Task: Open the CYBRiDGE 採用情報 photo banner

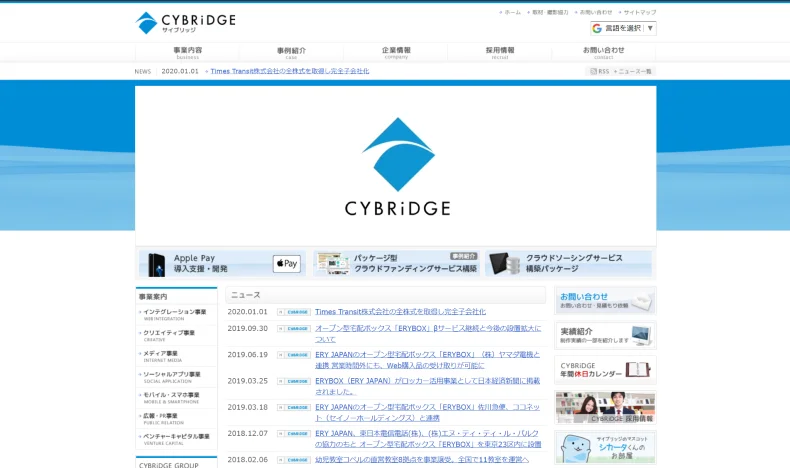Action: point(605,408)
